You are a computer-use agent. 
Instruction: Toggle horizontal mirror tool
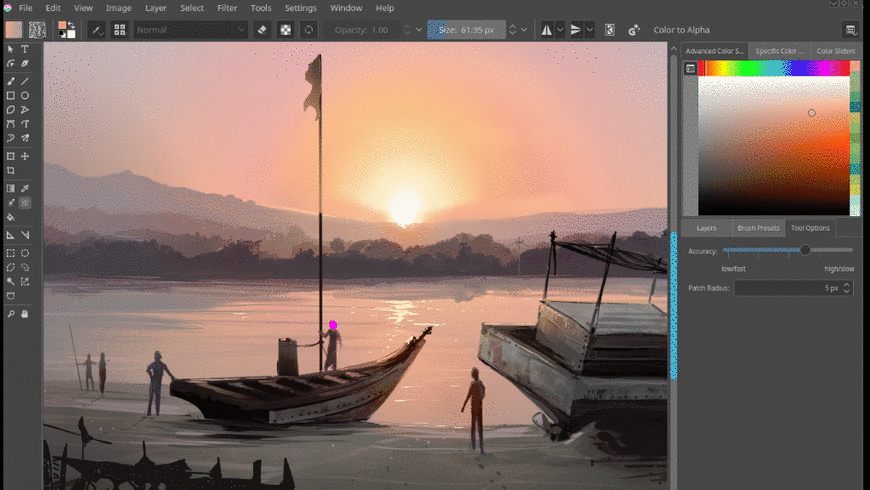tap(545, 30)
